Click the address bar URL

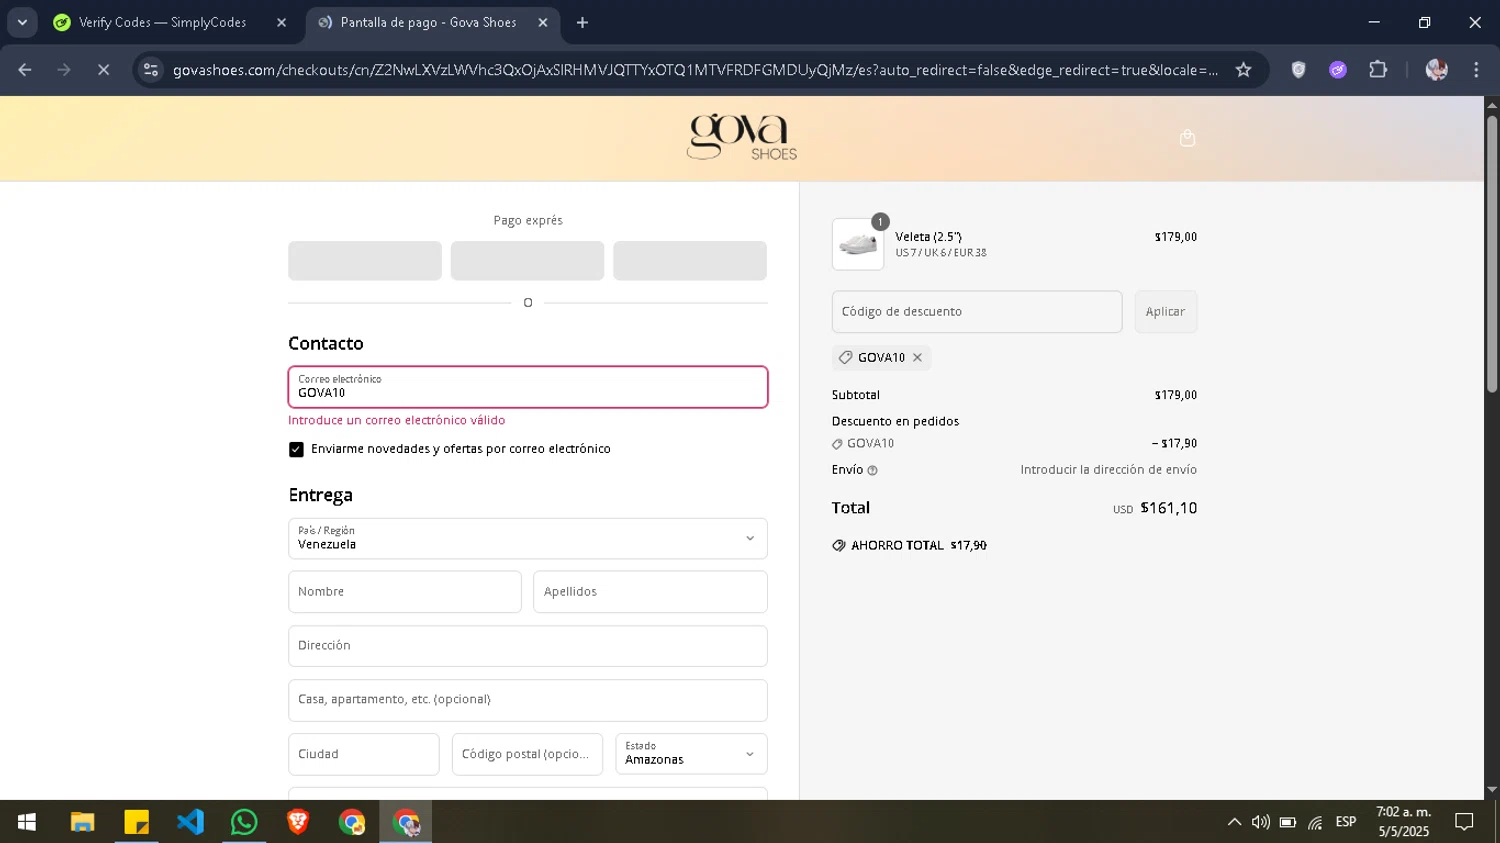(695, 70)
